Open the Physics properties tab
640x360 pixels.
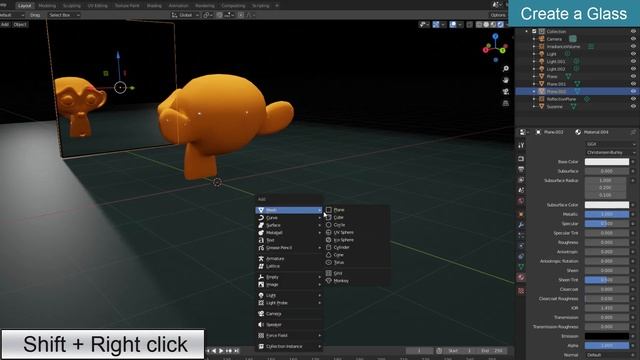point(521,246)
